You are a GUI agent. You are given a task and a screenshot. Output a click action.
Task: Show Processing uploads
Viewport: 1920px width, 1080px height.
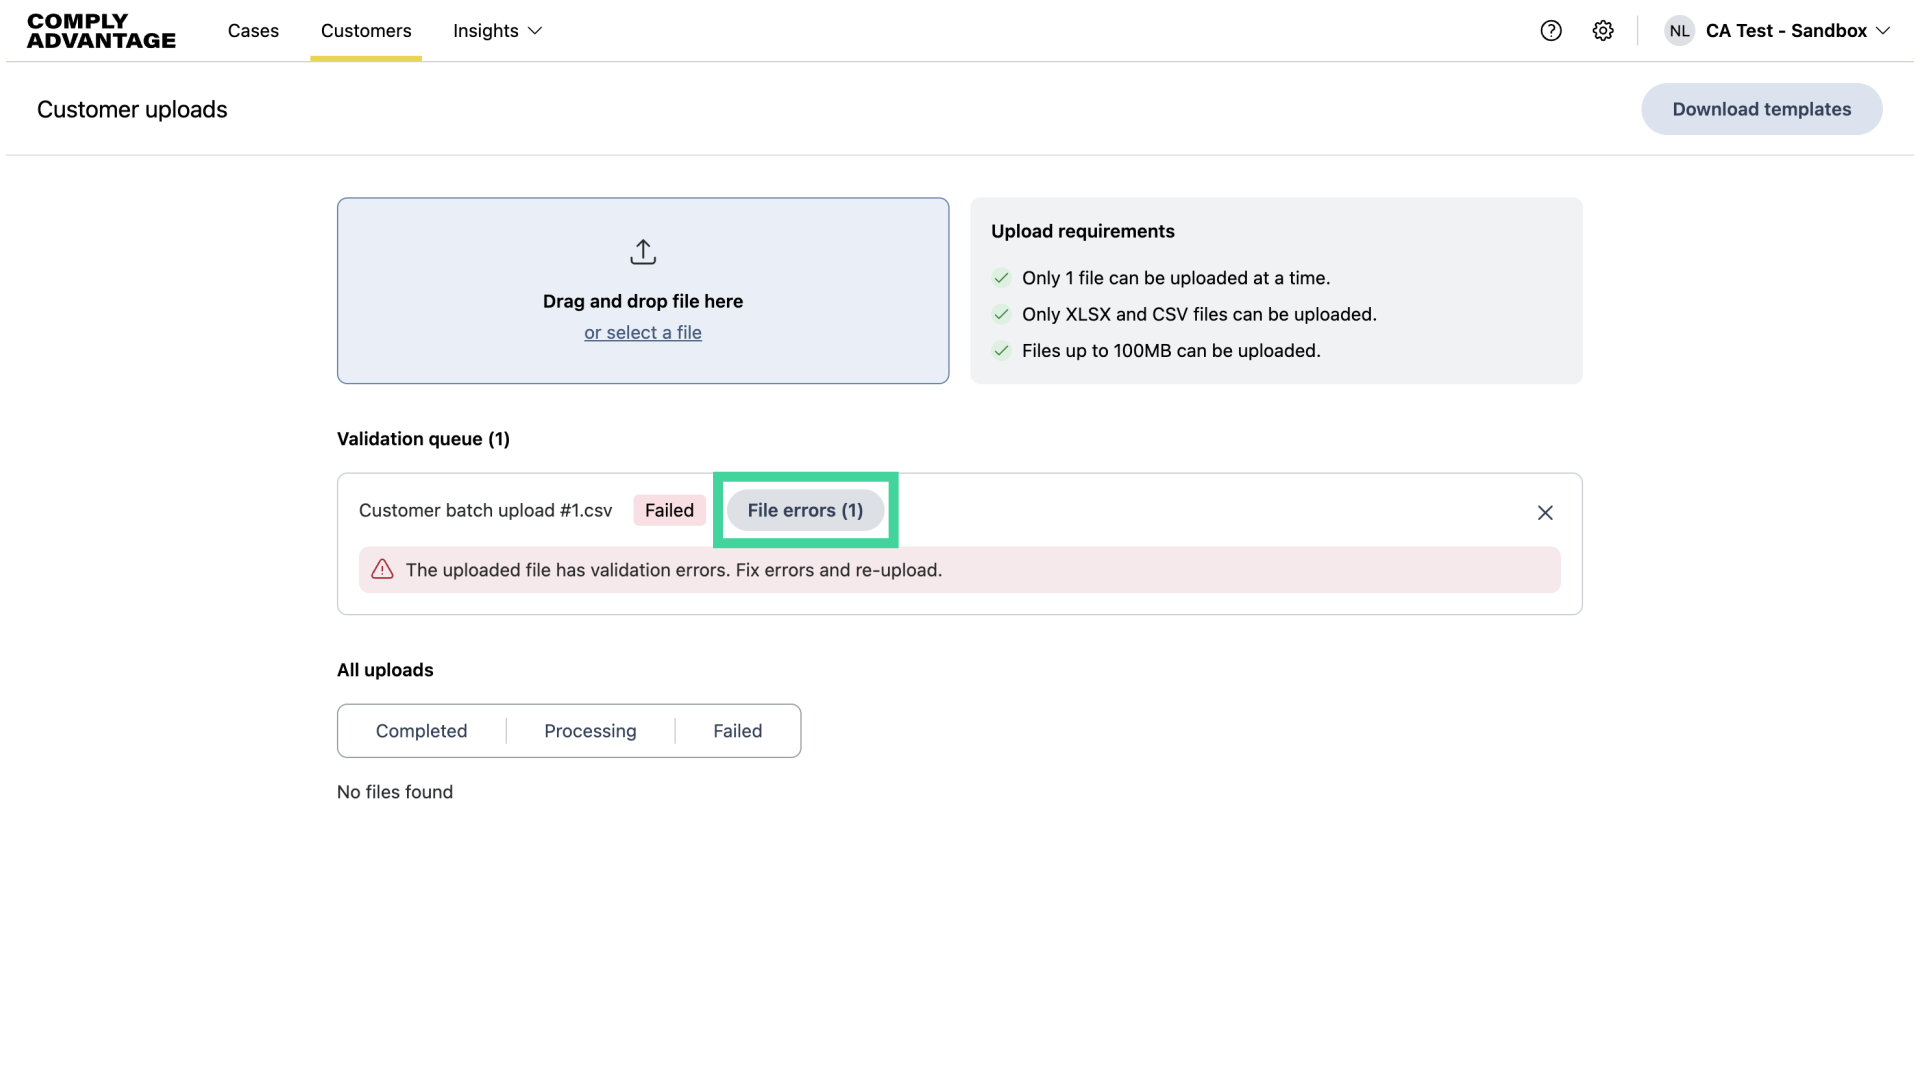(590, 731)
